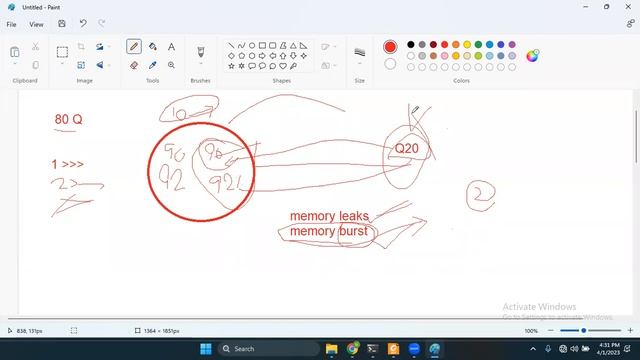This screenshot has width=640, height=360.
Task: Click the taskbar Search box
Action: point(269,349)
